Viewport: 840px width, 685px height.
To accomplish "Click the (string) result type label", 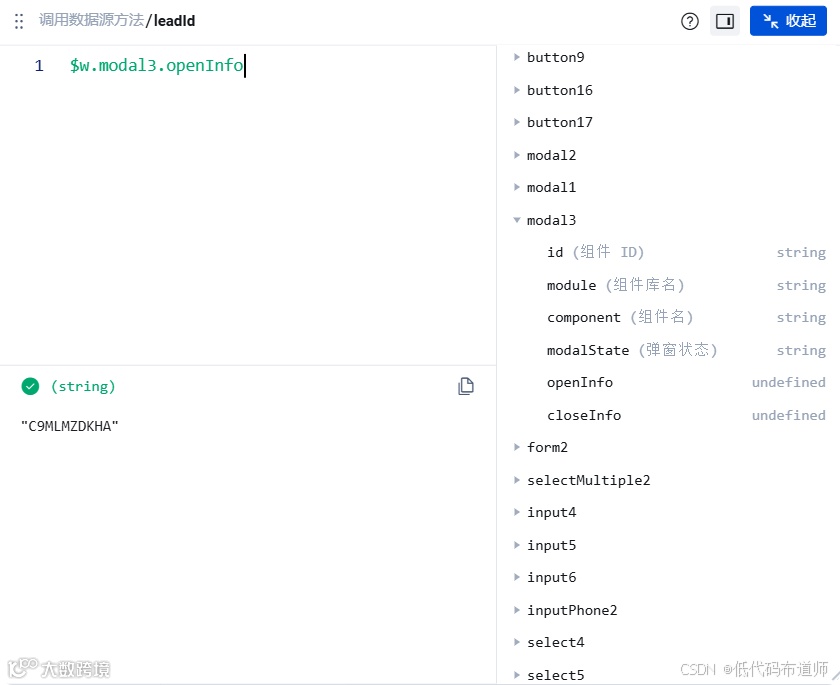I will (82, 386).
